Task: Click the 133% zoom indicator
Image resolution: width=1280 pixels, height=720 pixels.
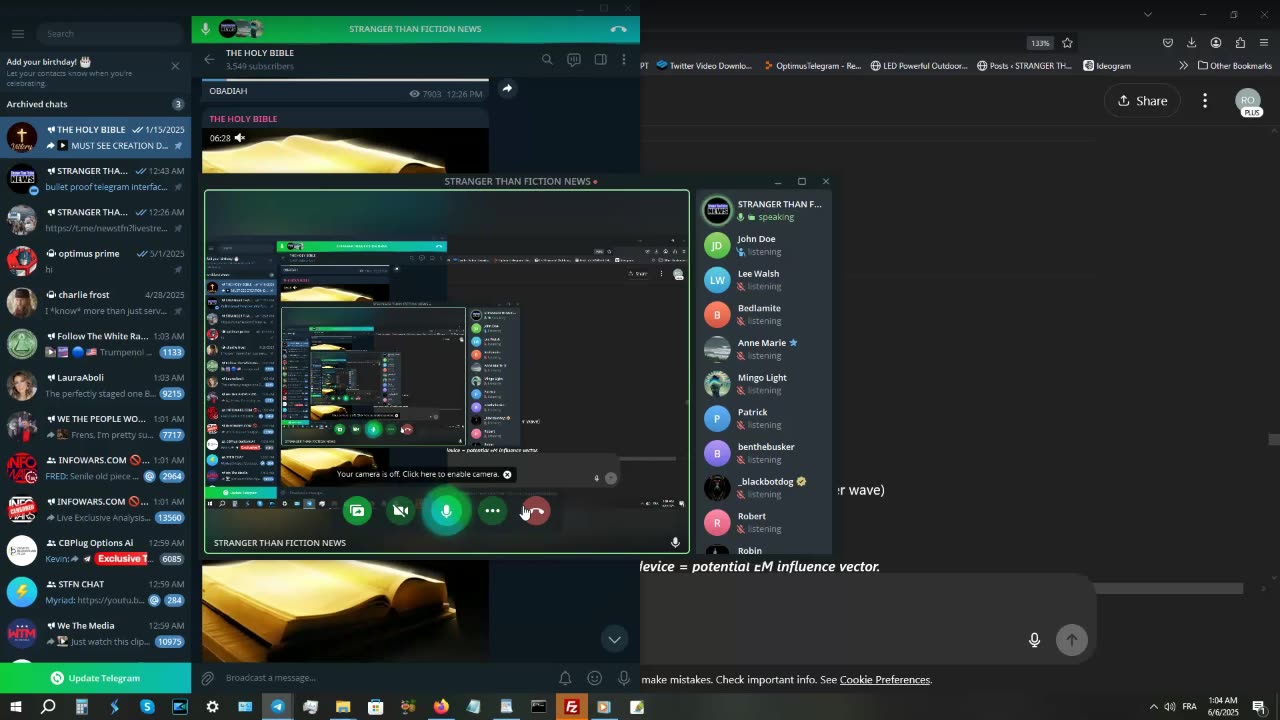Action: 1040,43
